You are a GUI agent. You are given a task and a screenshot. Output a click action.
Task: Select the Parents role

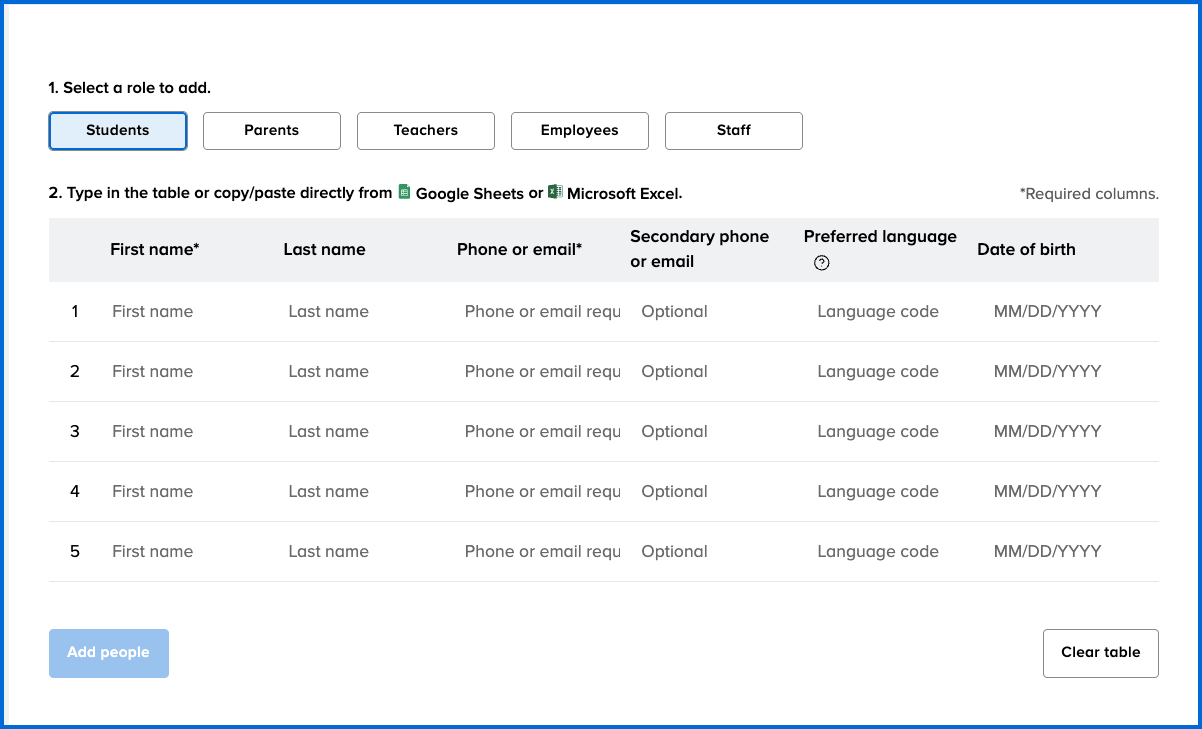pos(272,130)
